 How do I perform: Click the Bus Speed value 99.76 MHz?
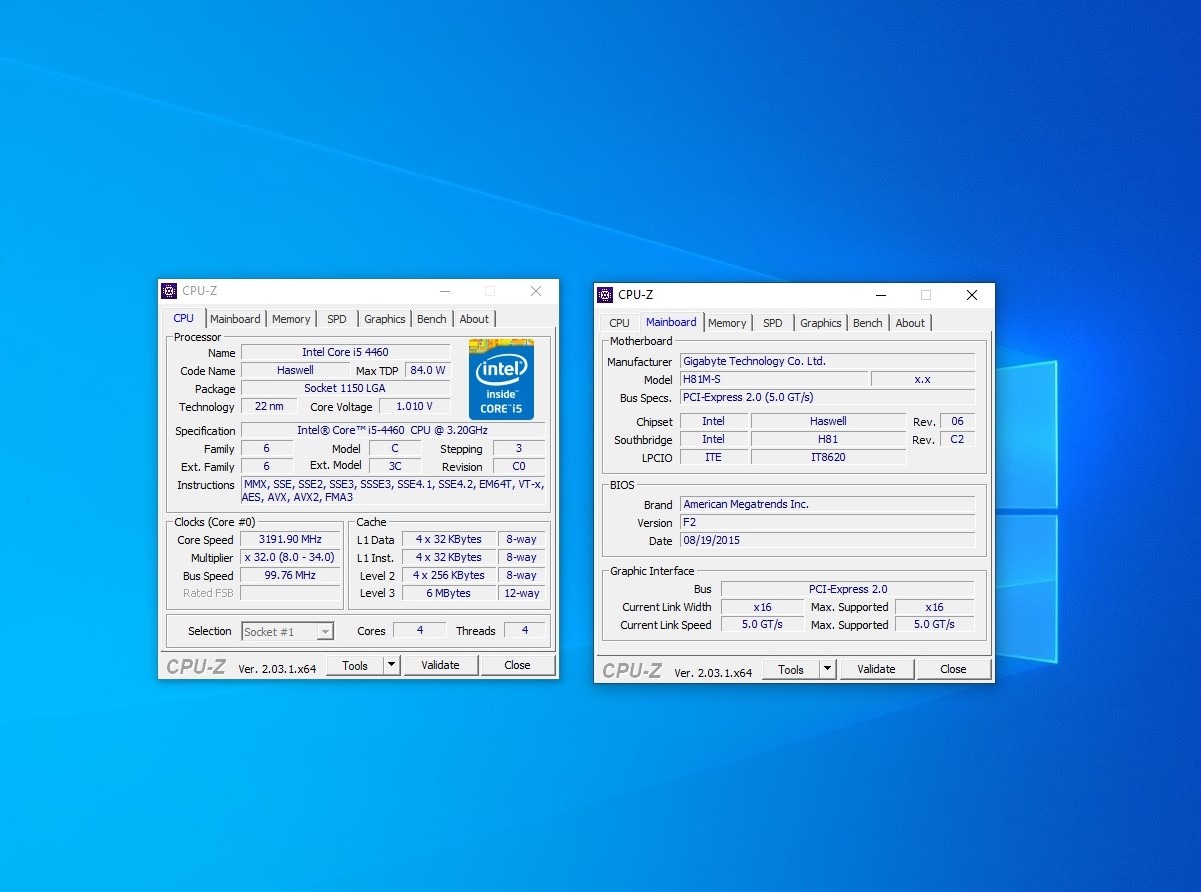click(290, 575)
